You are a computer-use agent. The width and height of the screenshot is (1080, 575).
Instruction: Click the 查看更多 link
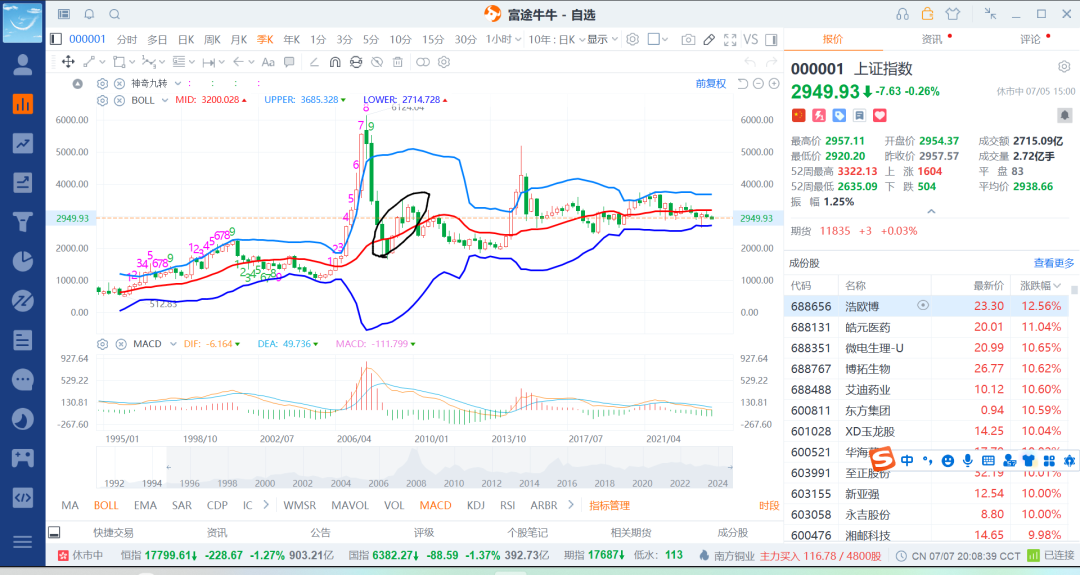point(1053,263)
